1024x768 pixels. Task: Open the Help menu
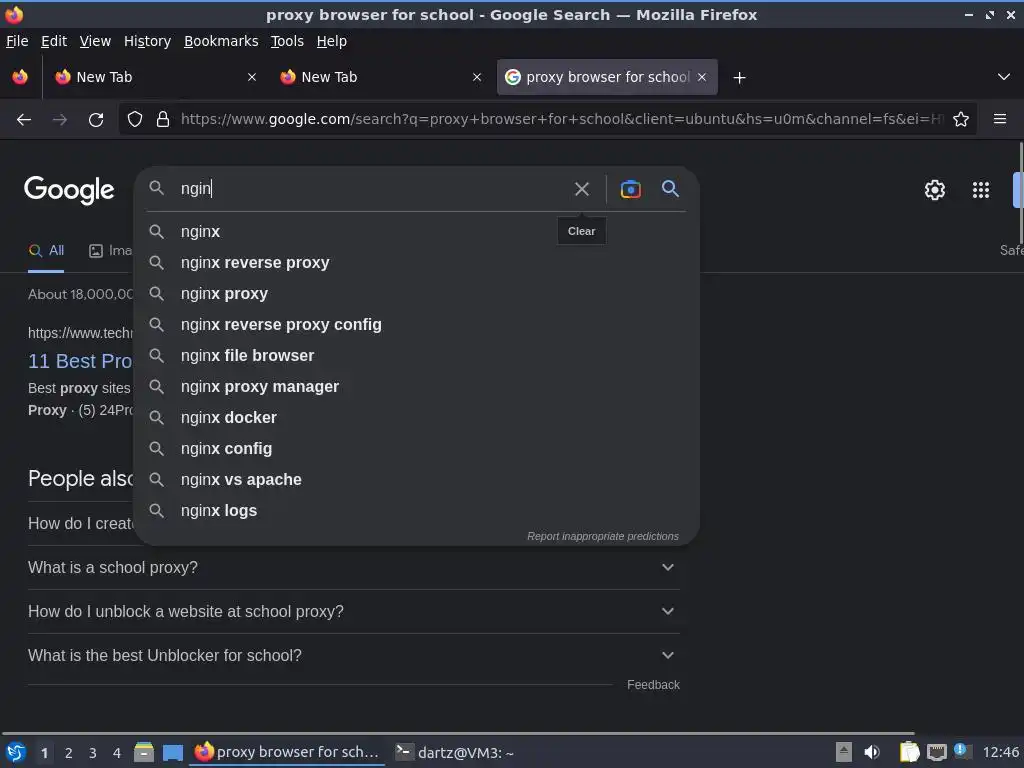[332, 41]
